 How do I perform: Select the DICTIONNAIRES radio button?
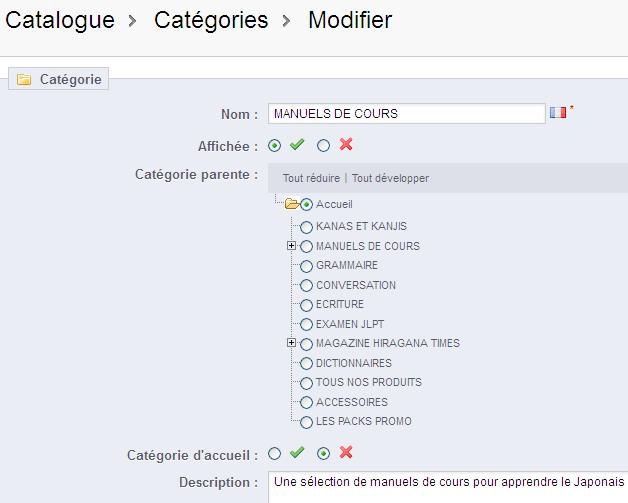pos(306,364)
